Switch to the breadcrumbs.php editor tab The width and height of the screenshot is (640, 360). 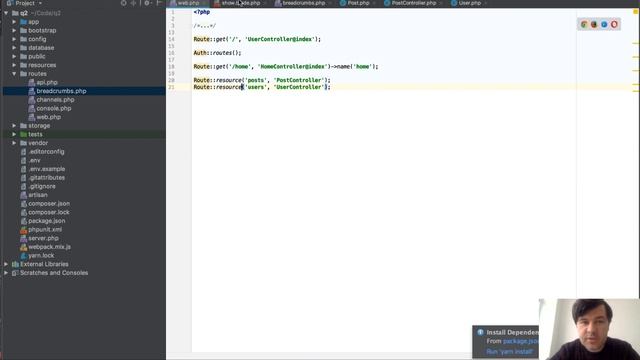(x=303, y=3)
